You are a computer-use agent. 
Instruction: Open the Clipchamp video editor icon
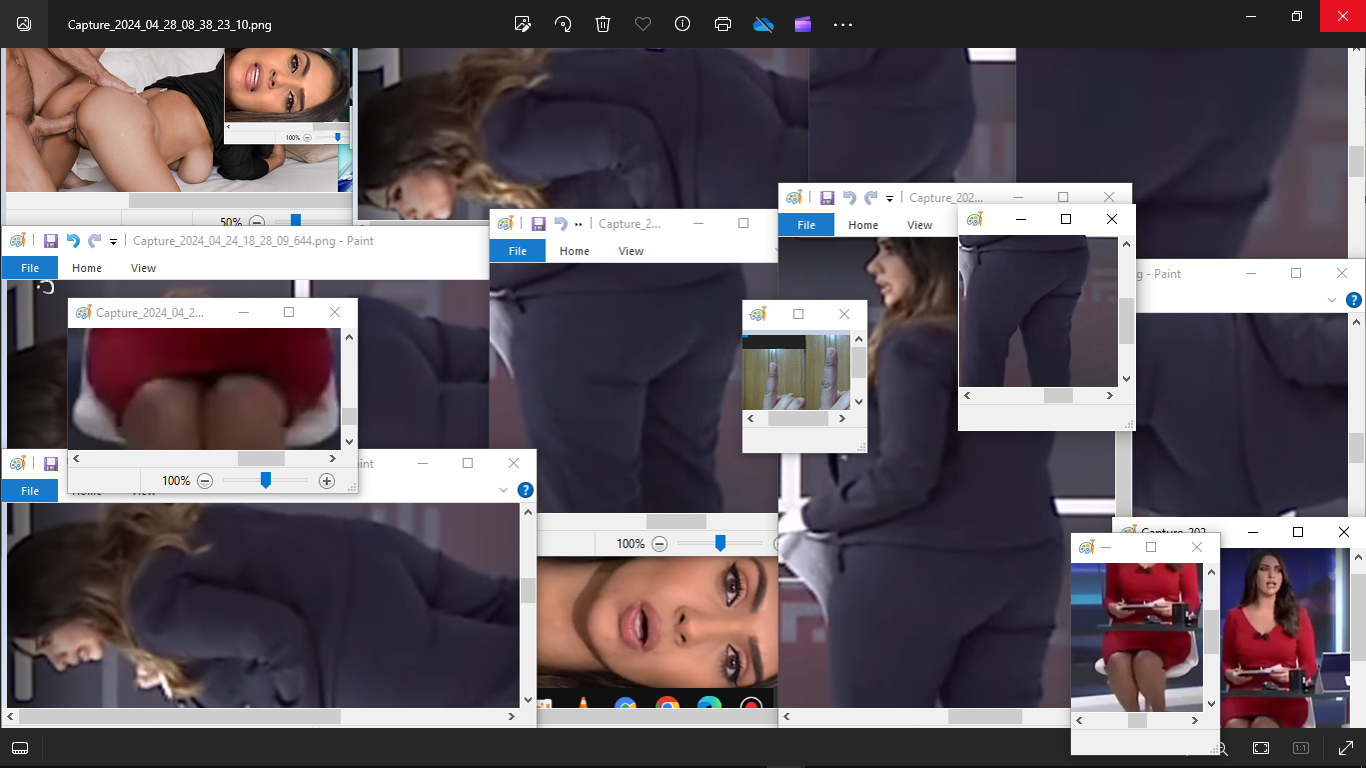[x=803, y=24]
